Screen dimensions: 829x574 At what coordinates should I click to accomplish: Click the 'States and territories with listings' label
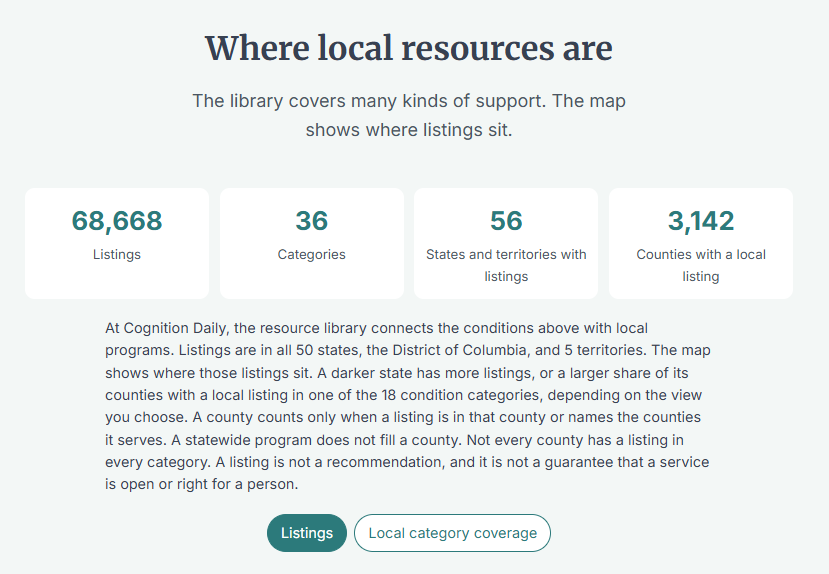506,265
